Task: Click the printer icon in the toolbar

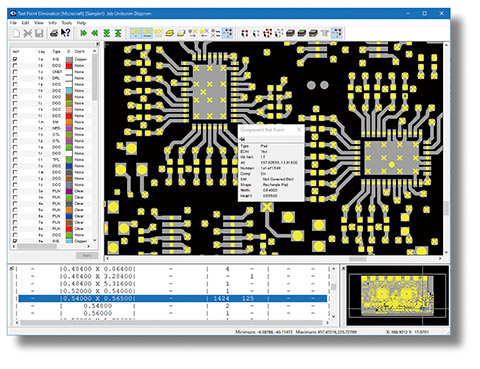Action: point(54,33)
